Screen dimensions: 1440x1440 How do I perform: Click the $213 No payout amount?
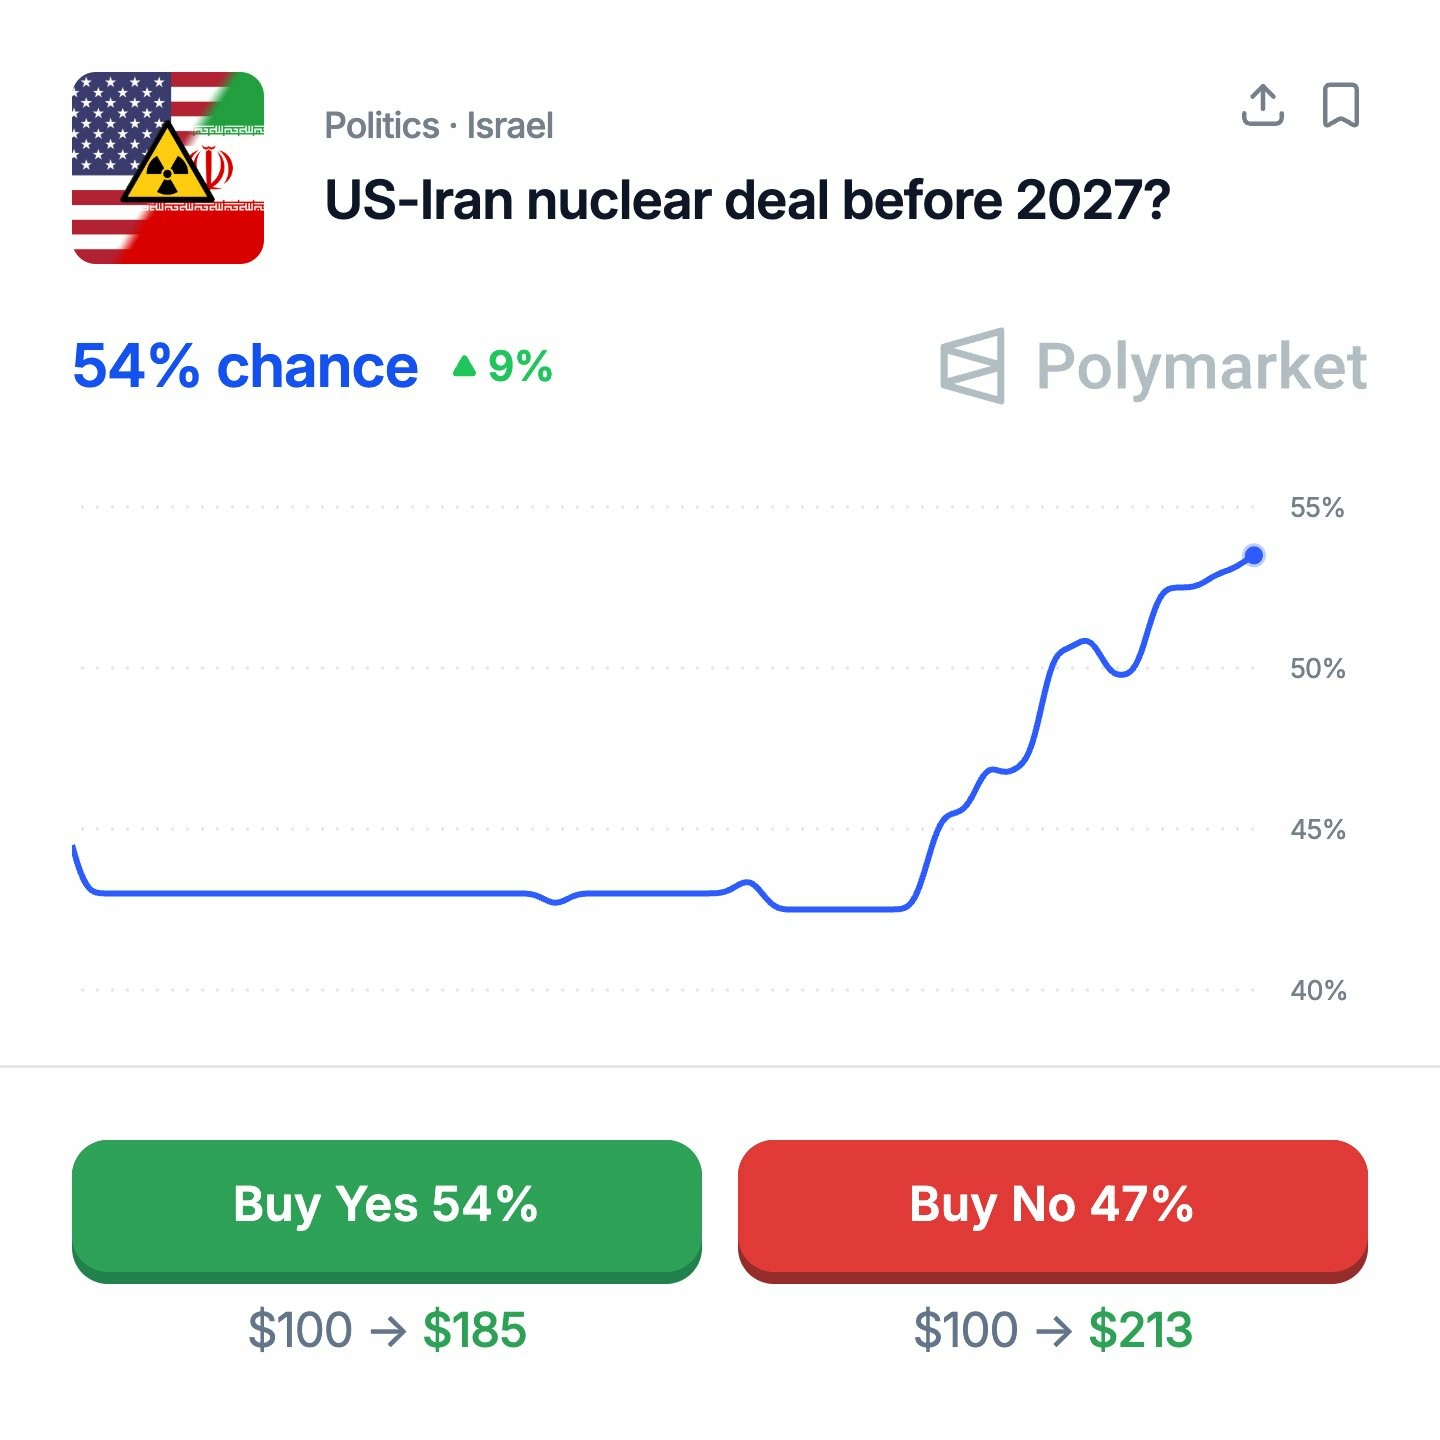[1140, 1330]
